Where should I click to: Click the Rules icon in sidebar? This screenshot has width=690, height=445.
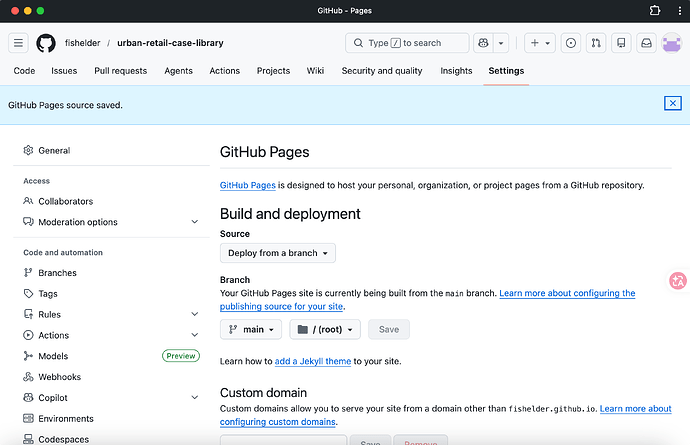(x=28, y=314)
